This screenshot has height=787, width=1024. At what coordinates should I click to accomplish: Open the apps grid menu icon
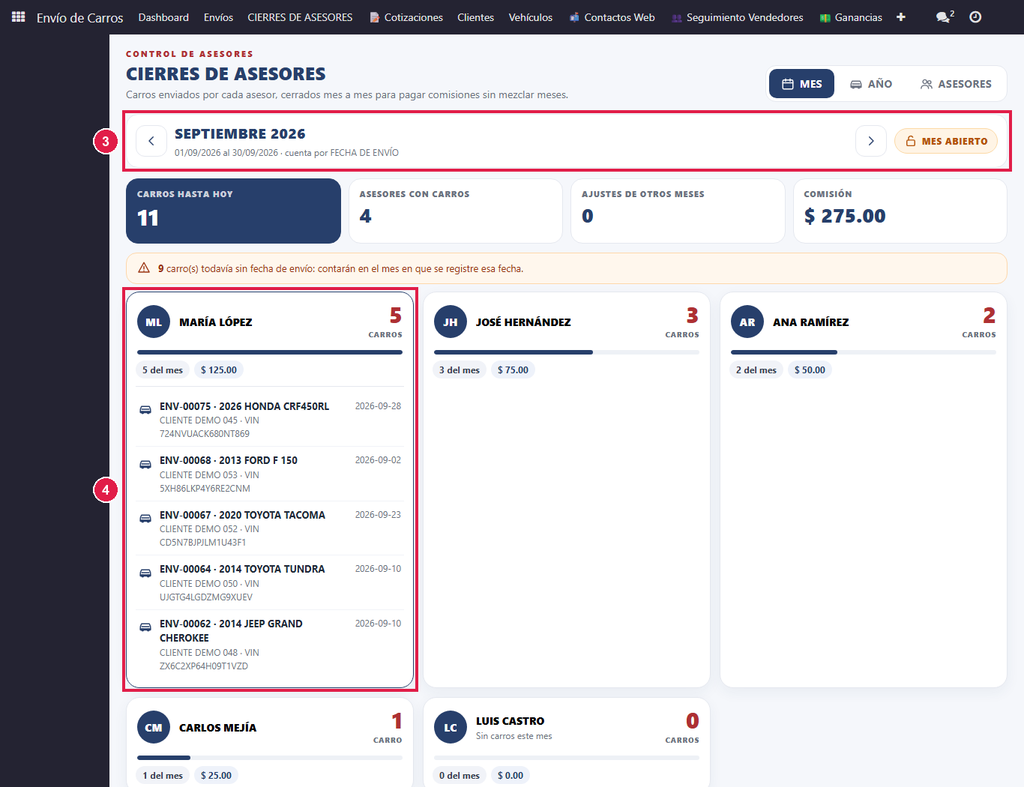pyautogui.click(x=18, y=17)
